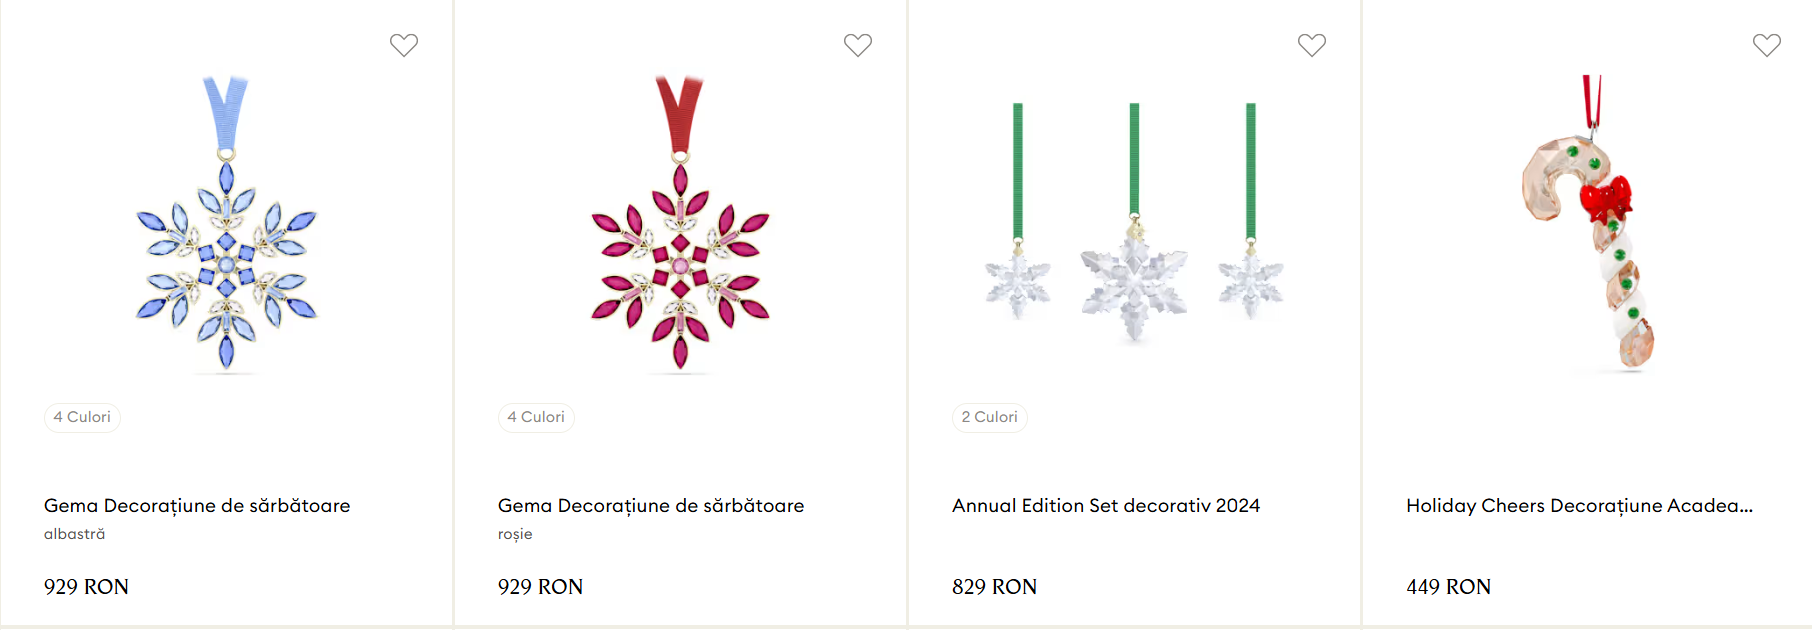1812x630 pixels.
Task: Open blue snowflake ornament image
Action: [x=227, y=225]
